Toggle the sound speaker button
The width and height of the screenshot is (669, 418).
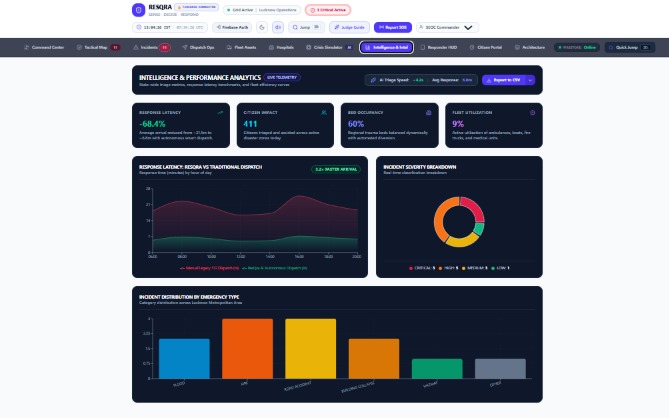[278, 27]
